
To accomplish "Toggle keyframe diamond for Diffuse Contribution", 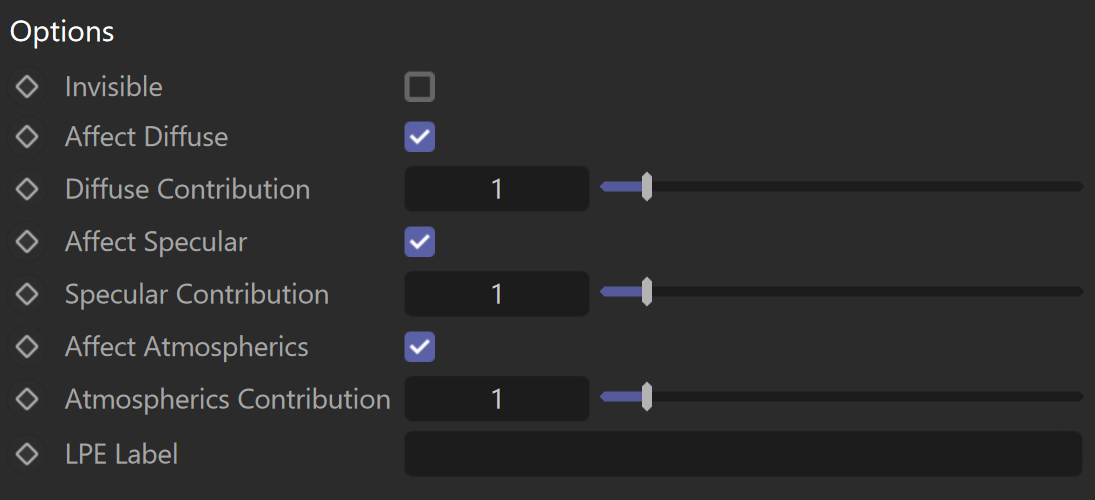I will pos(27,189).
